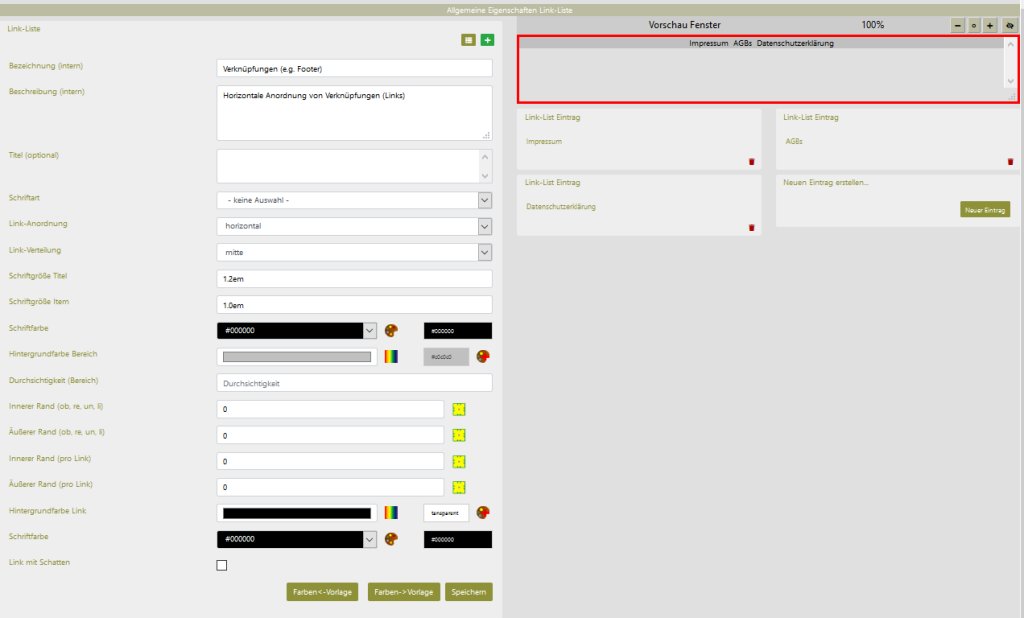Click palette icon beside Hintergrundfarbe Link transparent field
The height and width of the screenshot is (618, 1024).
(484, 513)
